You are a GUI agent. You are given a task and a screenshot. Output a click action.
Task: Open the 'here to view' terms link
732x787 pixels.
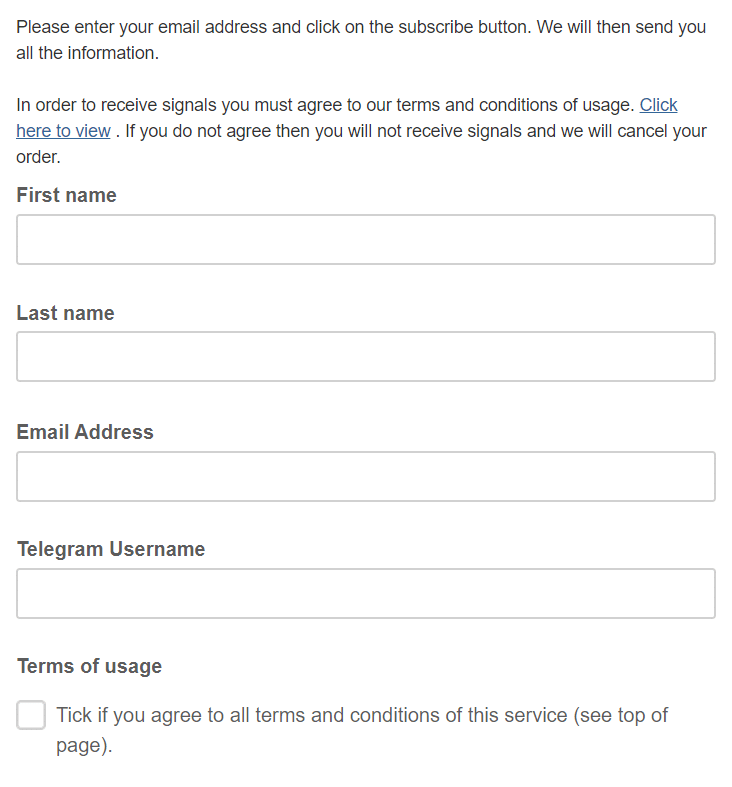coord(63,131)
